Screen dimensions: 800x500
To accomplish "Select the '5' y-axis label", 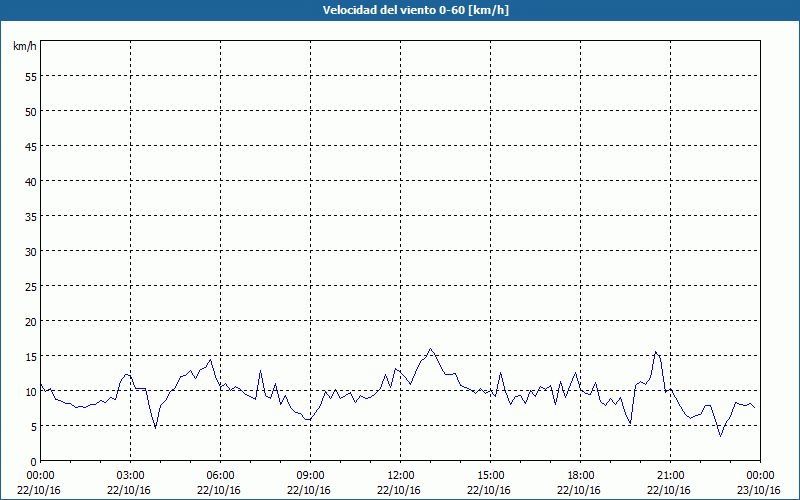I will coord(34,427).
